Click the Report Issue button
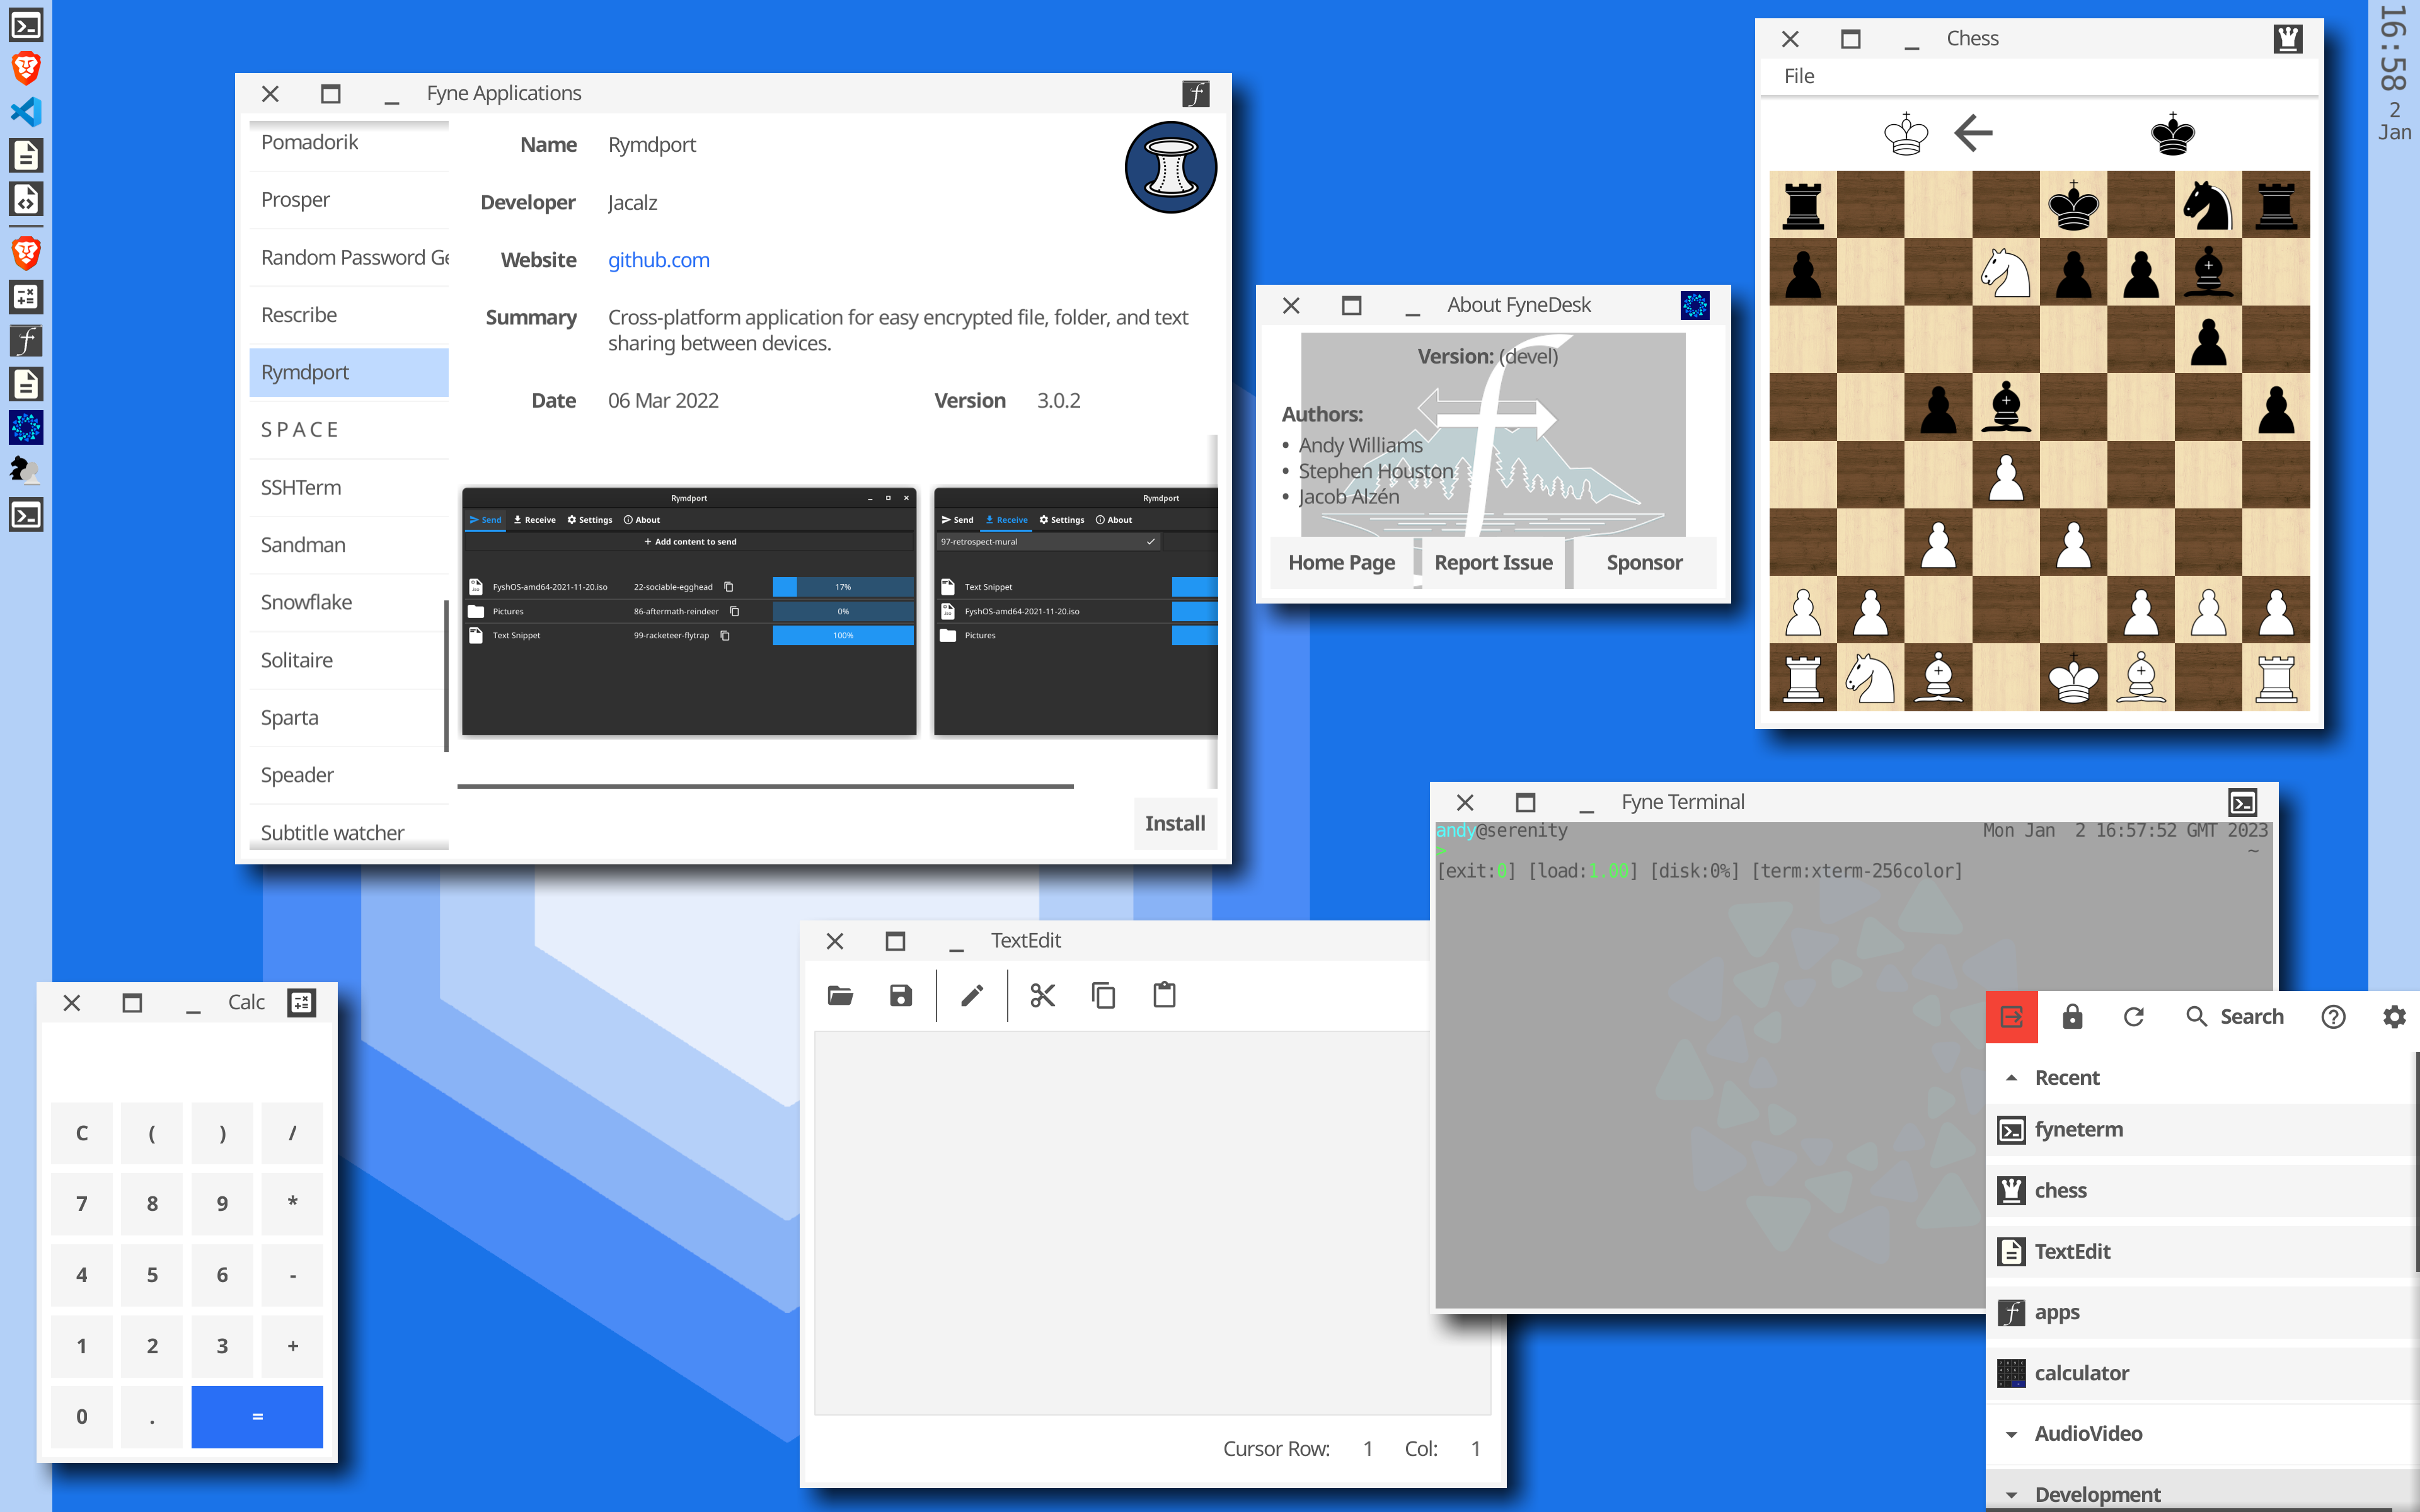The height and width of the screenshot is (1512, 2420). click(x=1493, y=562)
